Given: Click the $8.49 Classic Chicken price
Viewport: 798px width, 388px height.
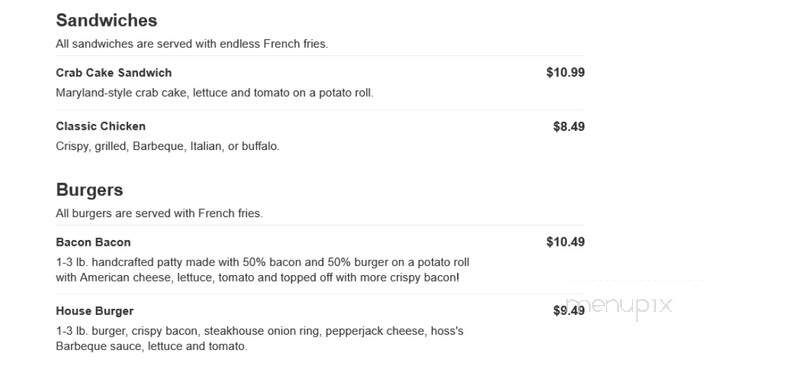Looking at the screenshot, I should (569, 126).
